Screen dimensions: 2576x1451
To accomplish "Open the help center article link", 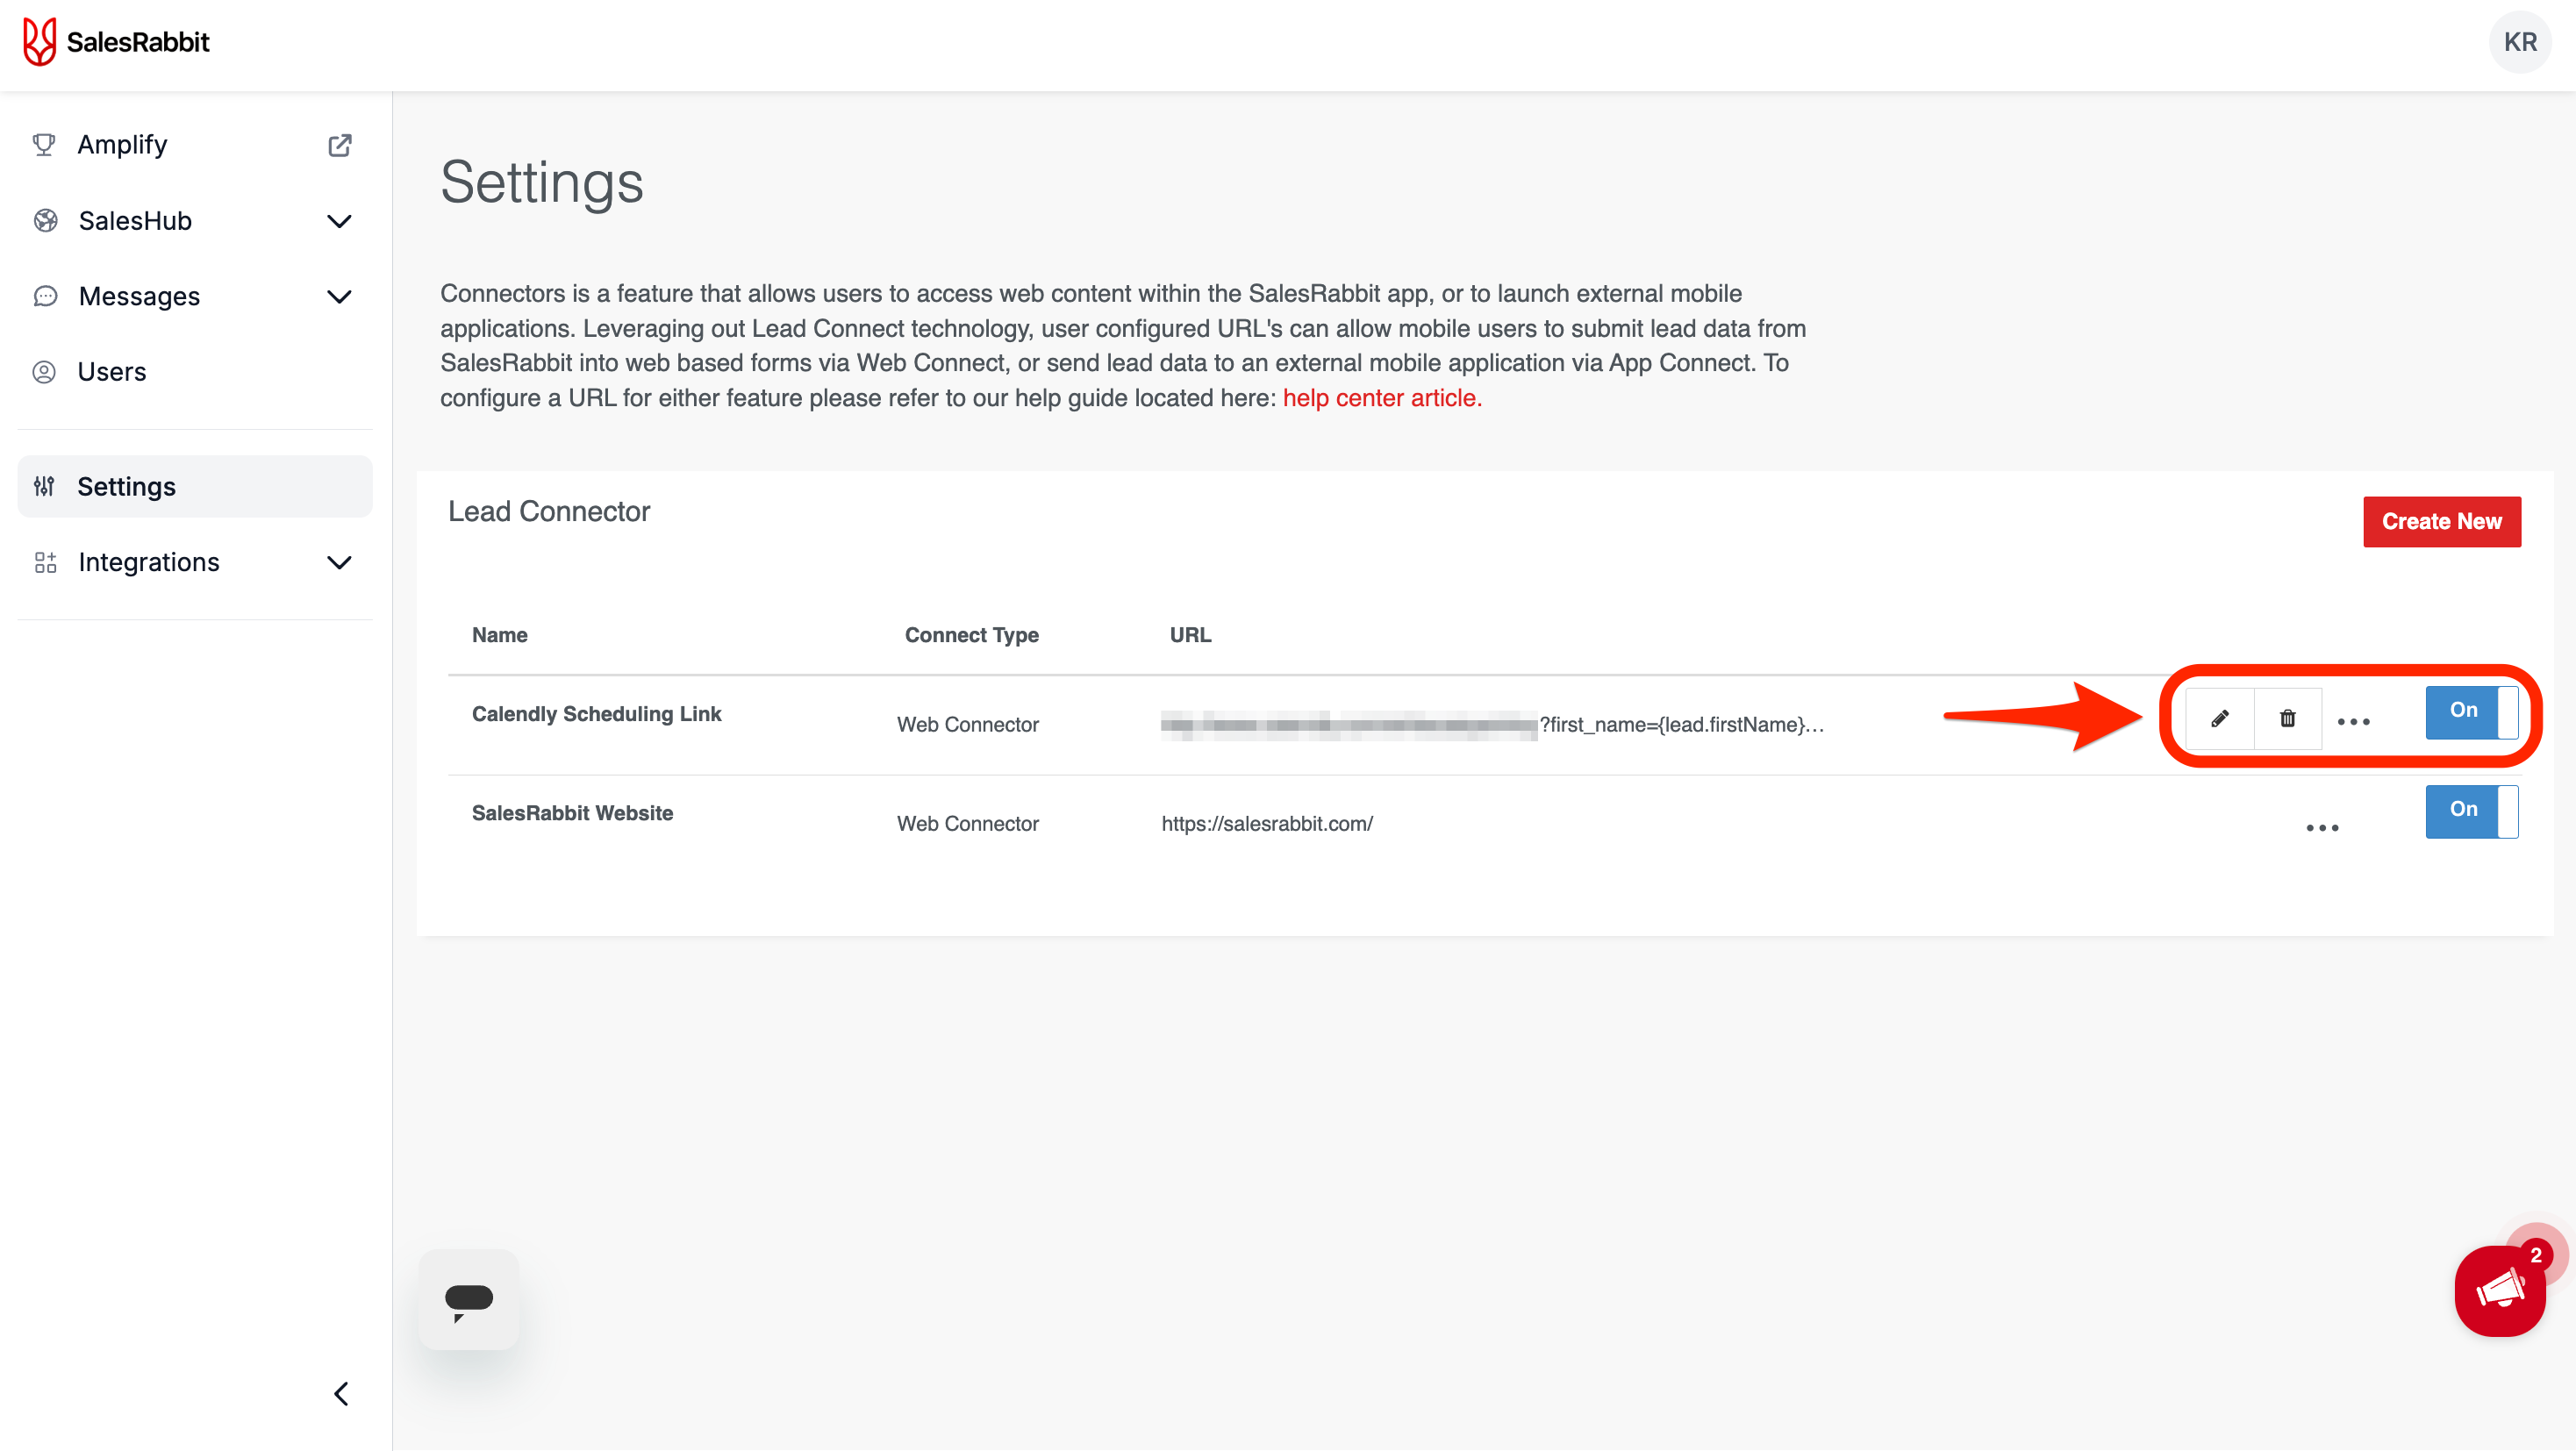I will click(1381, 398).
